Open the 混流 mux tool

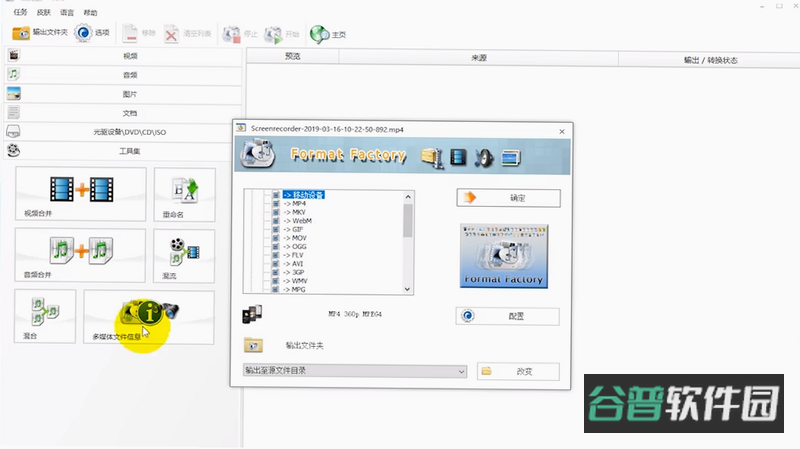184,256
